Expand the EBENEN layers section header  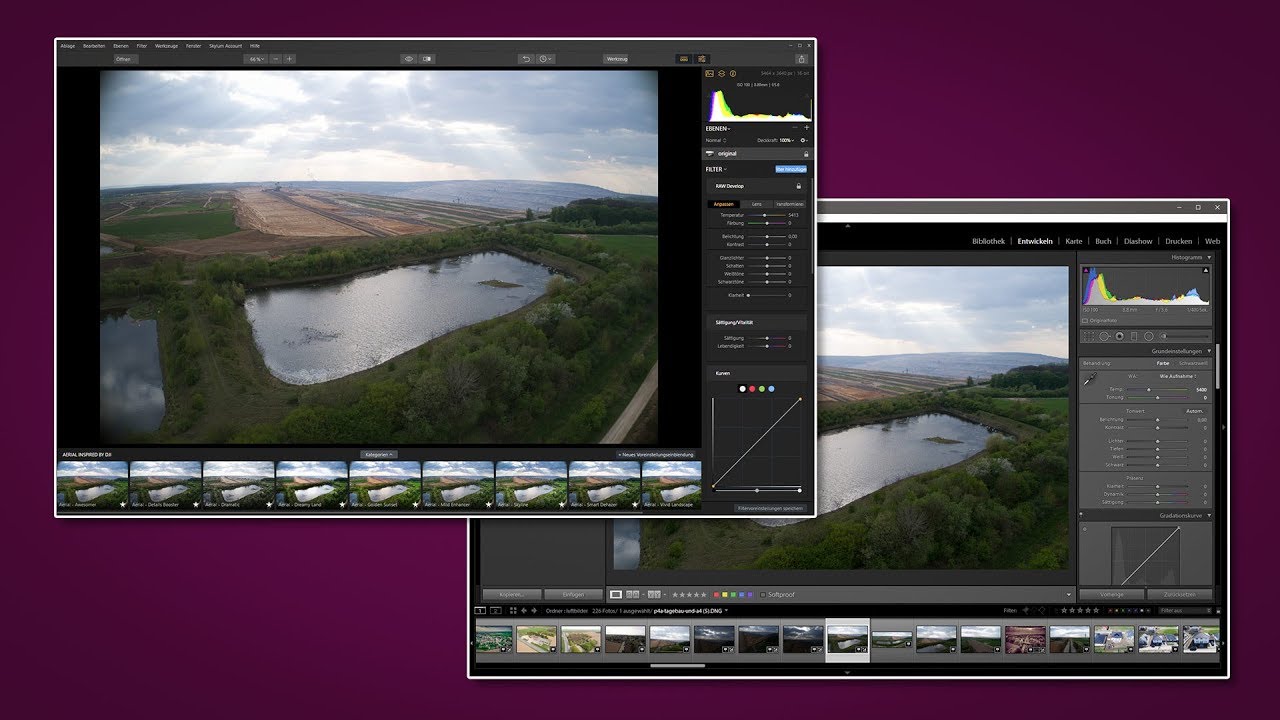(718, 128)
